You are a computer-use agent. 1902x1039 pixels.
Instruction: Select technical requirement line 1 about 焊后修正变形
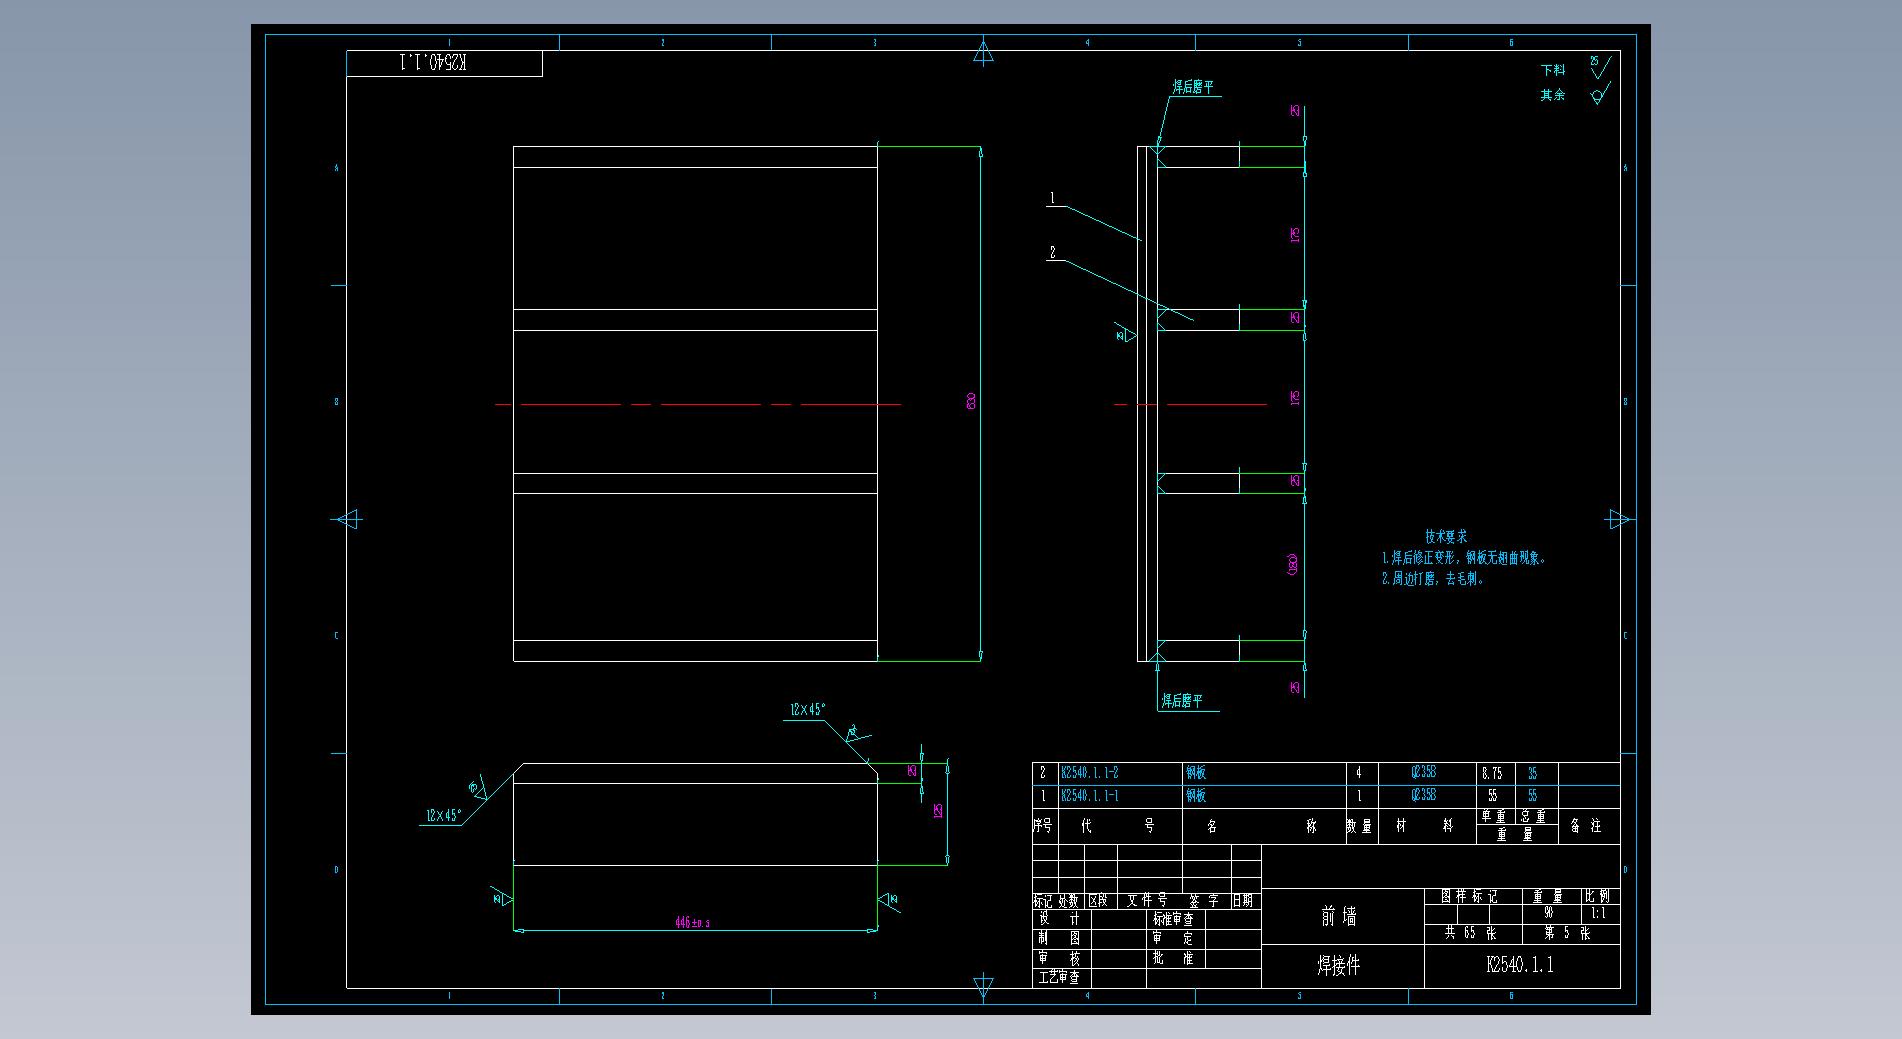pos(1464,558)
